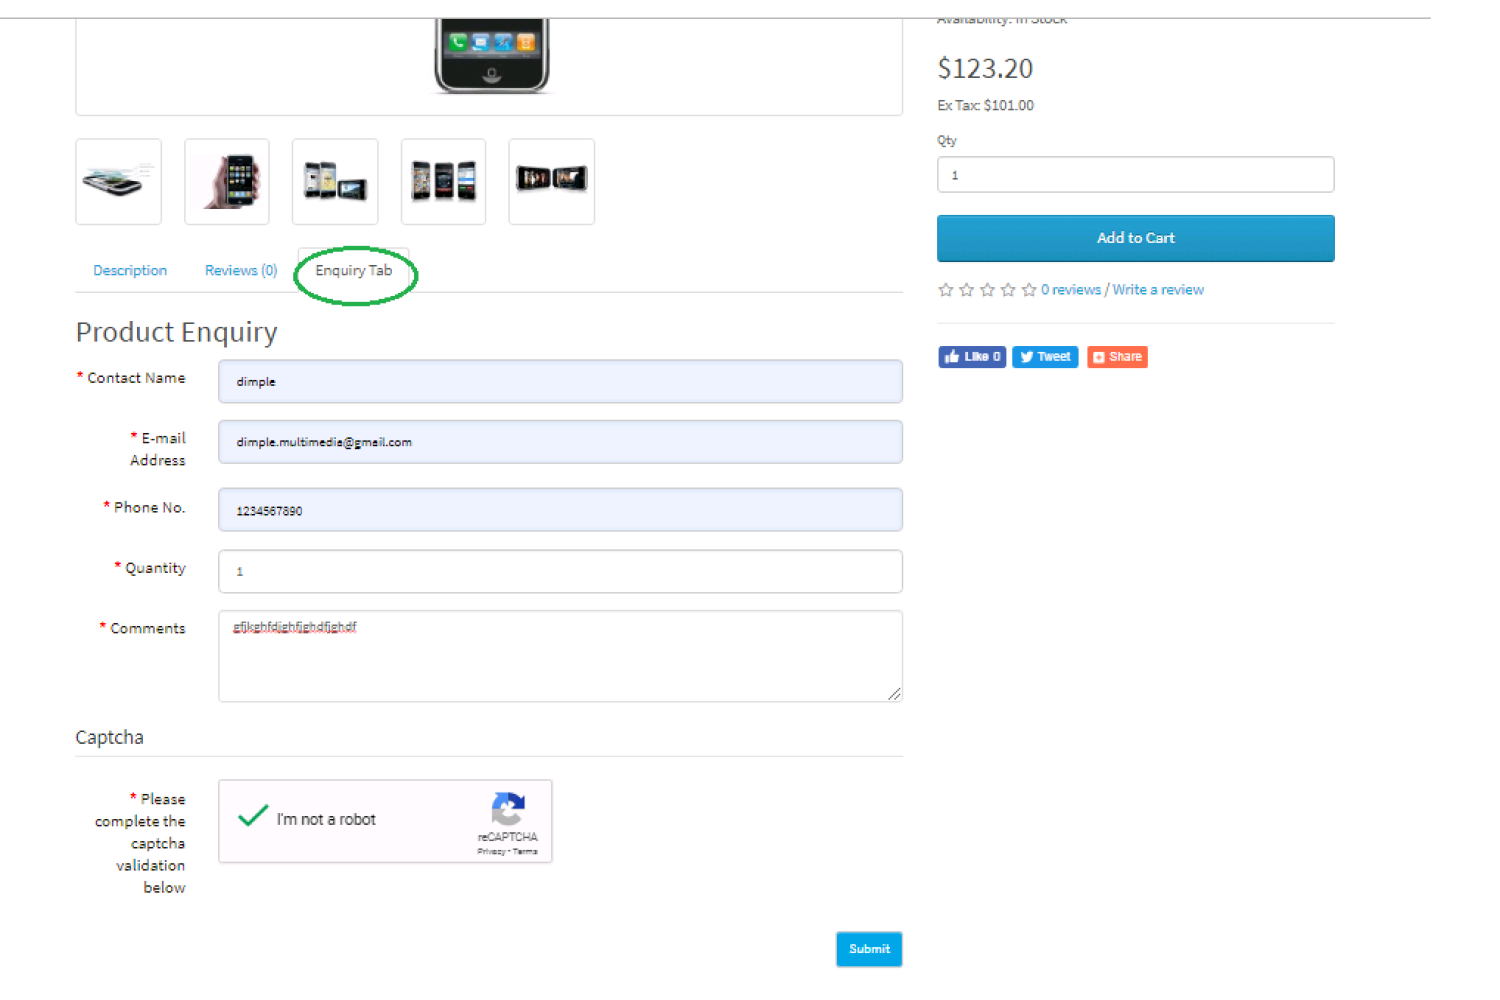Select the first iPhone thumbnail image

tap(118, 181)
